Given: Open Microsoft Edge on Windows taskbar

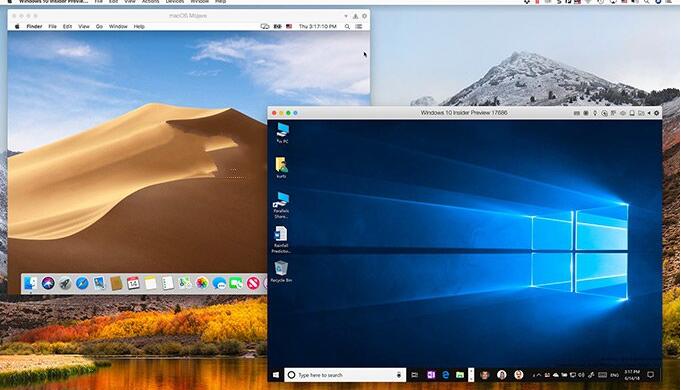Looking at the screenshot, I should point(446,375).
